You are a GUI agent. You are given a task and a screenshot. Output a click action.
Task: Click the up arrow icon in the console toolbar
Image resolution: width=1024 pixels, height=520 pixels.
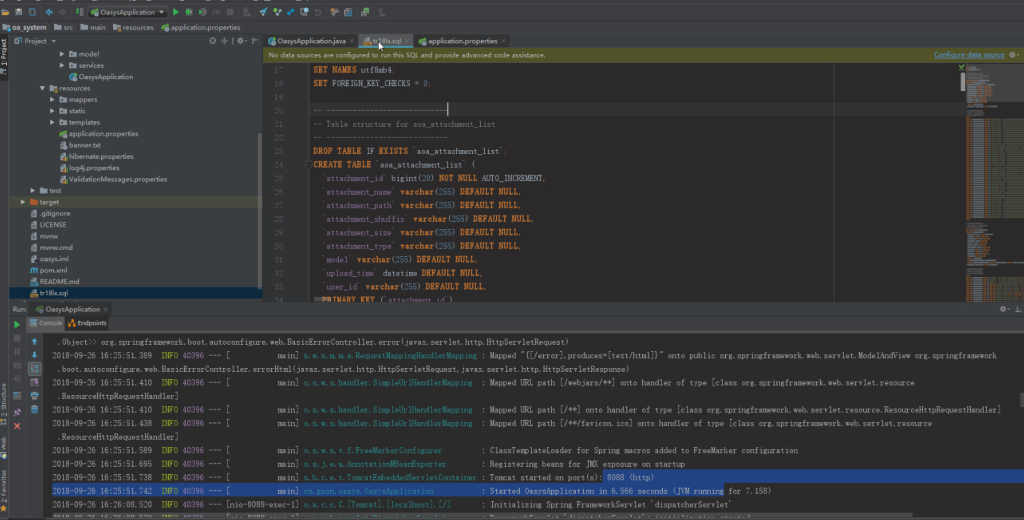35,342
